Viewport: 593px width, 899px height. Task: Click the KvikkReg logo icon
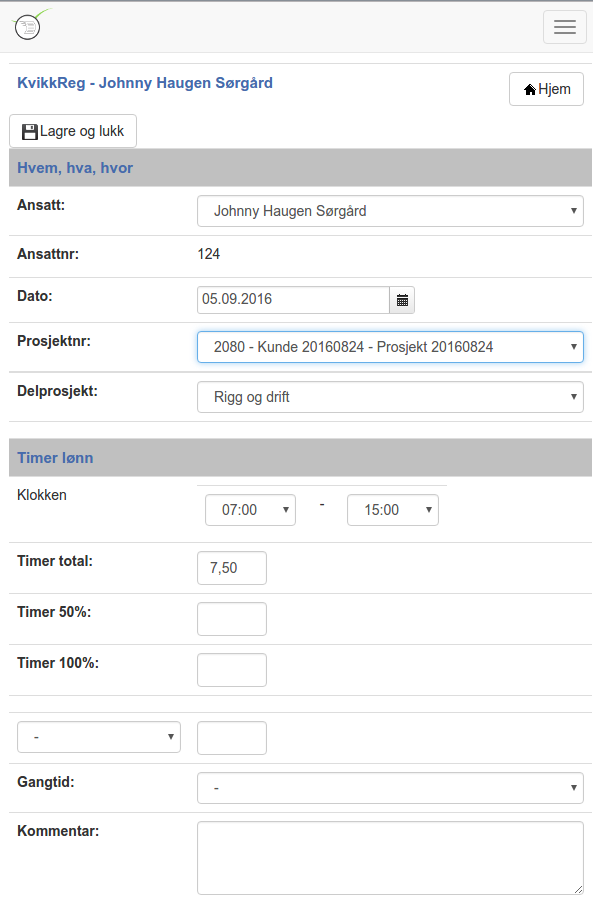tap(29, 25)
